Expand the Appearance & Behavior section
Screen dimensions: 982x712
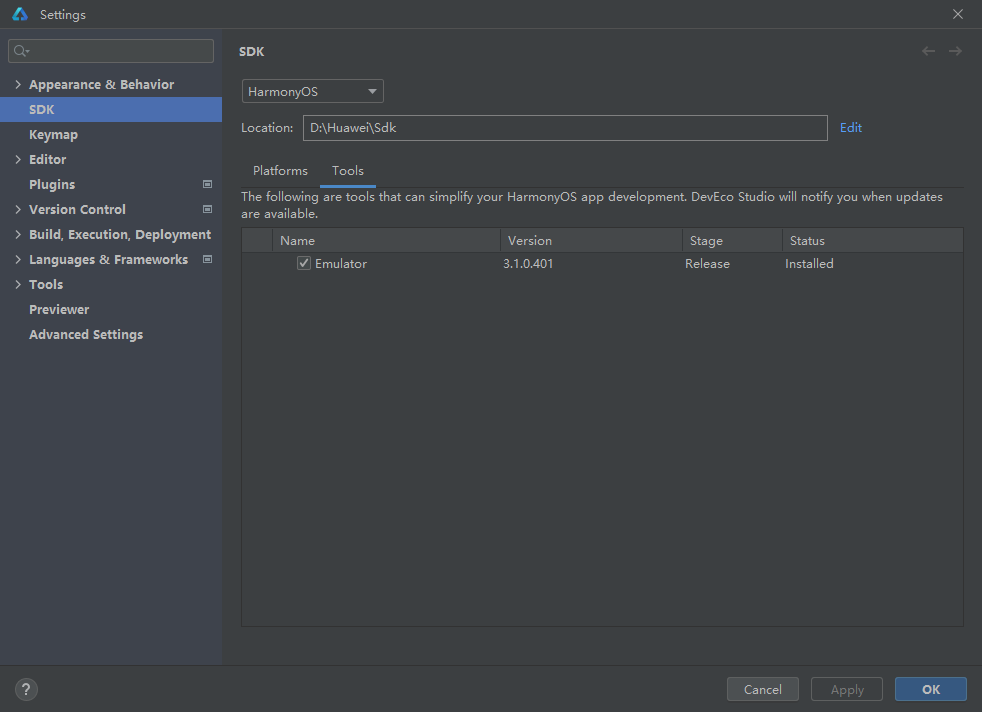point(18,84)
